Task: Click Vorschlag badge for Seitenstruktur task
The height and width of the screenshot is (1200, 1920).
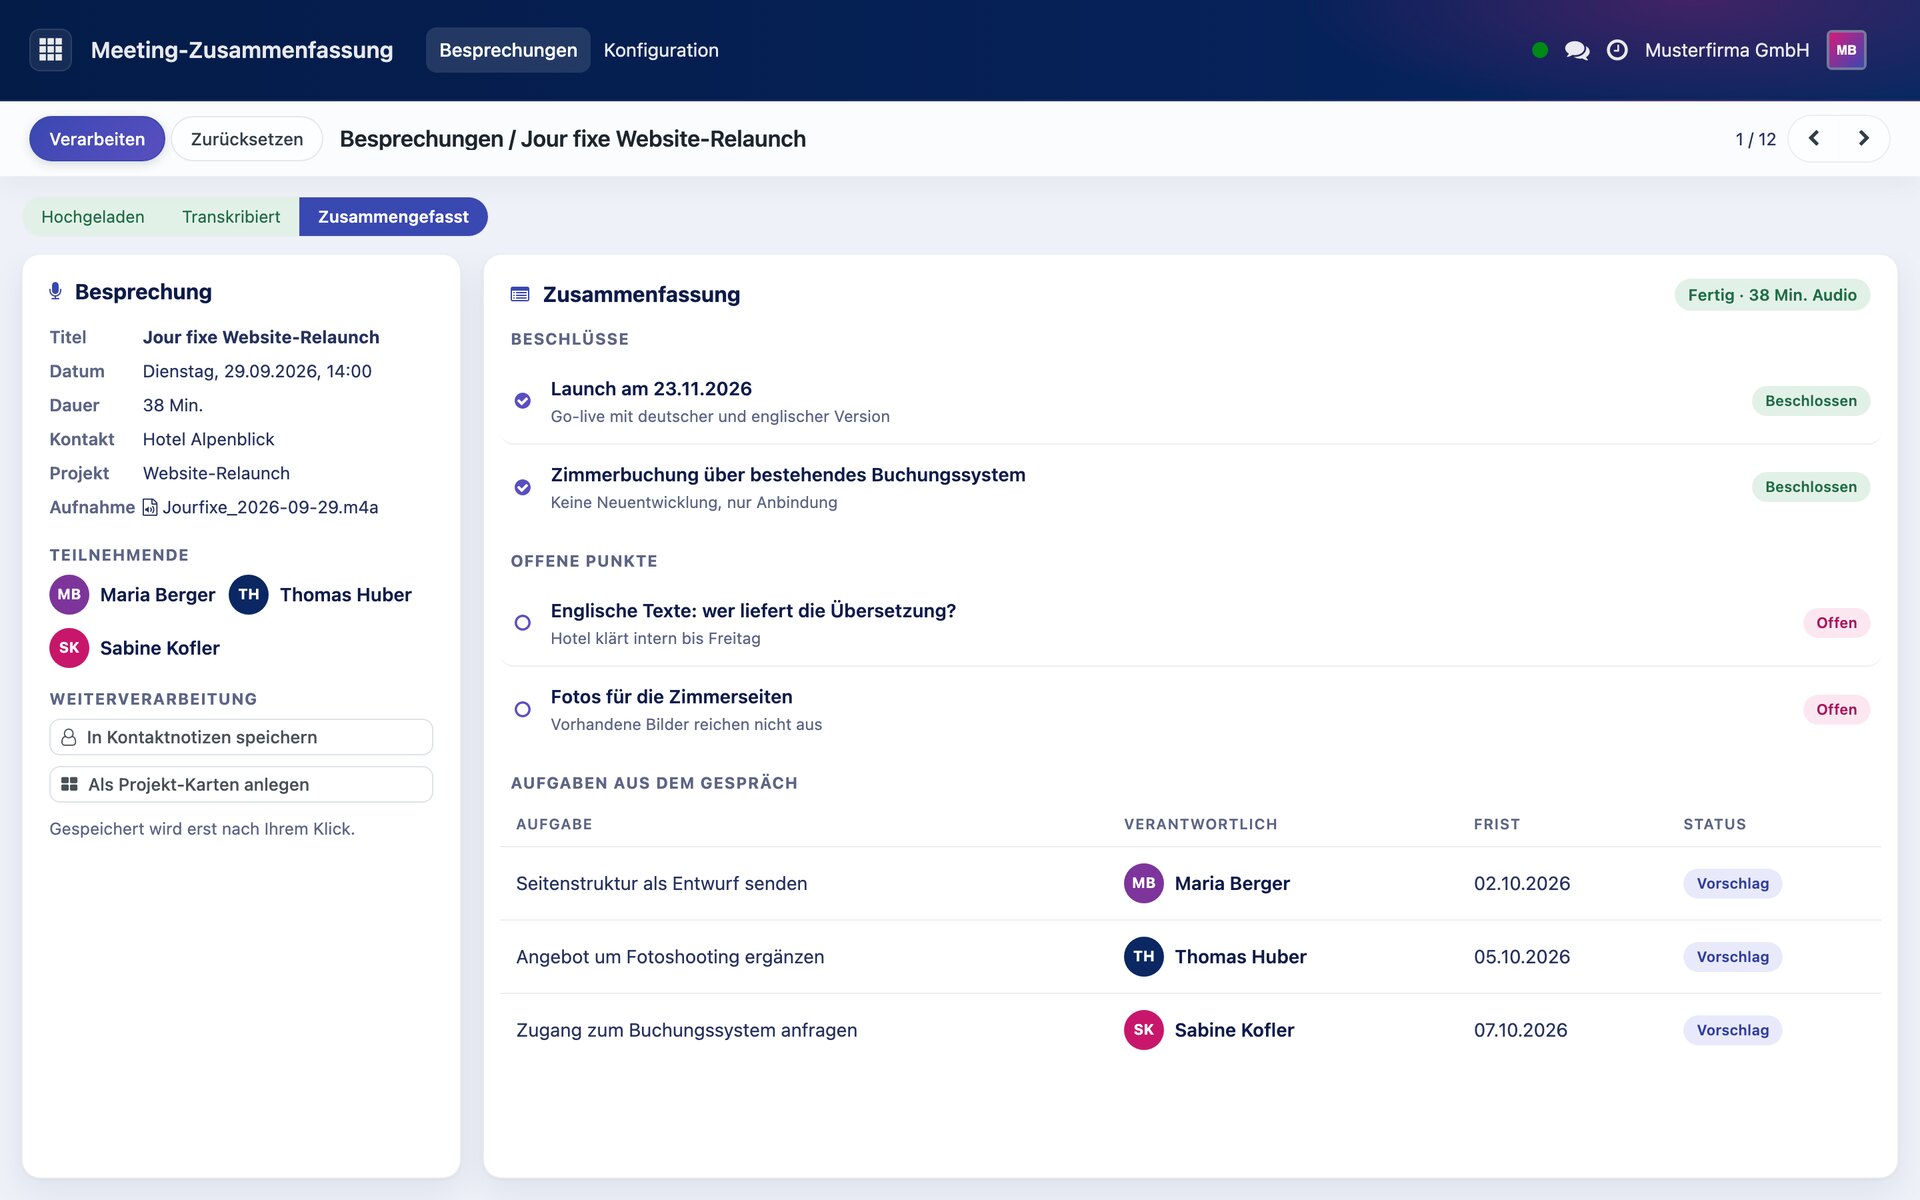Action: [1732, 883]
